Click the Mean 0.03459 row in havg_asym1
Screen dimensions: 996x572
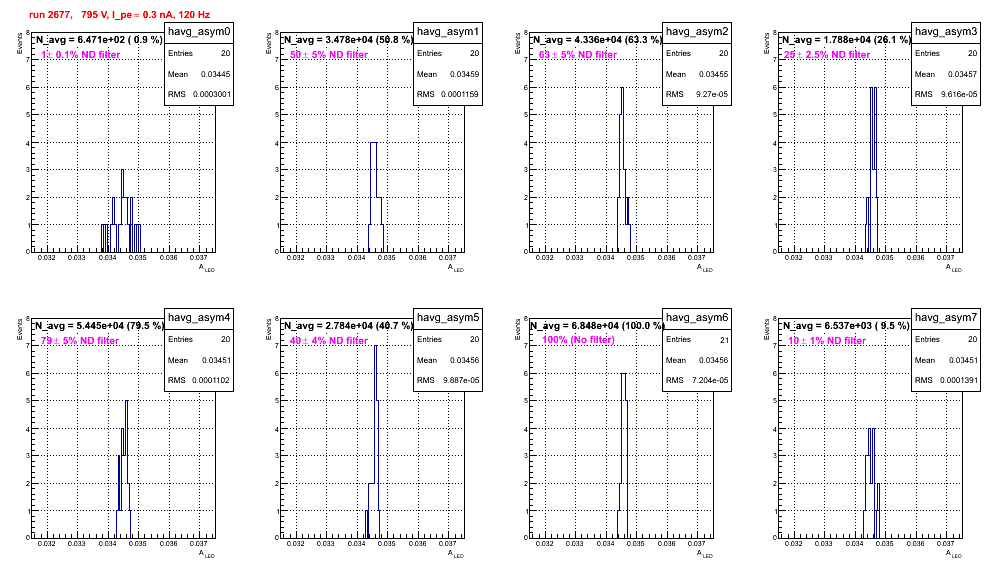[448, 74]
